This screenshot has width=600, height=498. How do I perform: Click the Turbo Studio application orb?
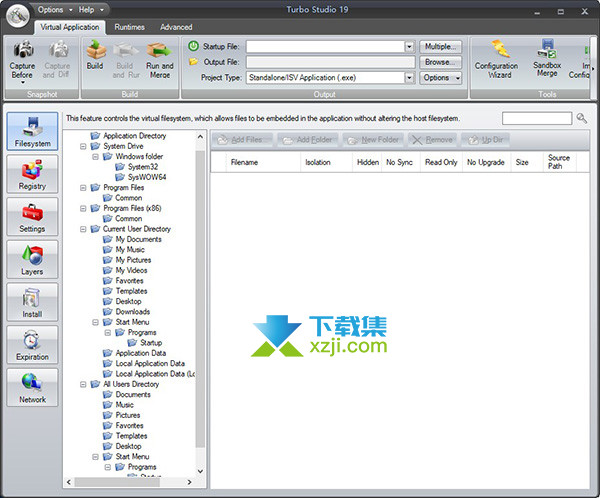coord(18,16)
